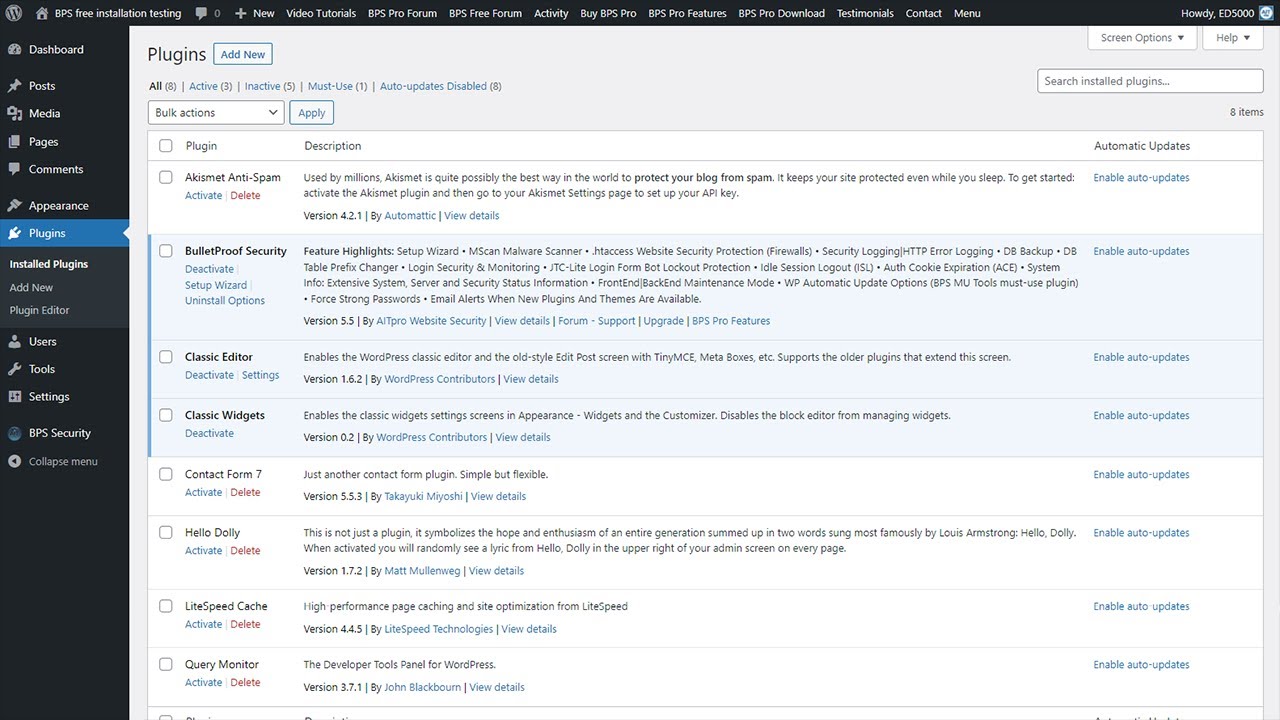Check the BulletProof Security checkbox
The width and height of the screenshot is (1280, 720).
tap(166, 251)
